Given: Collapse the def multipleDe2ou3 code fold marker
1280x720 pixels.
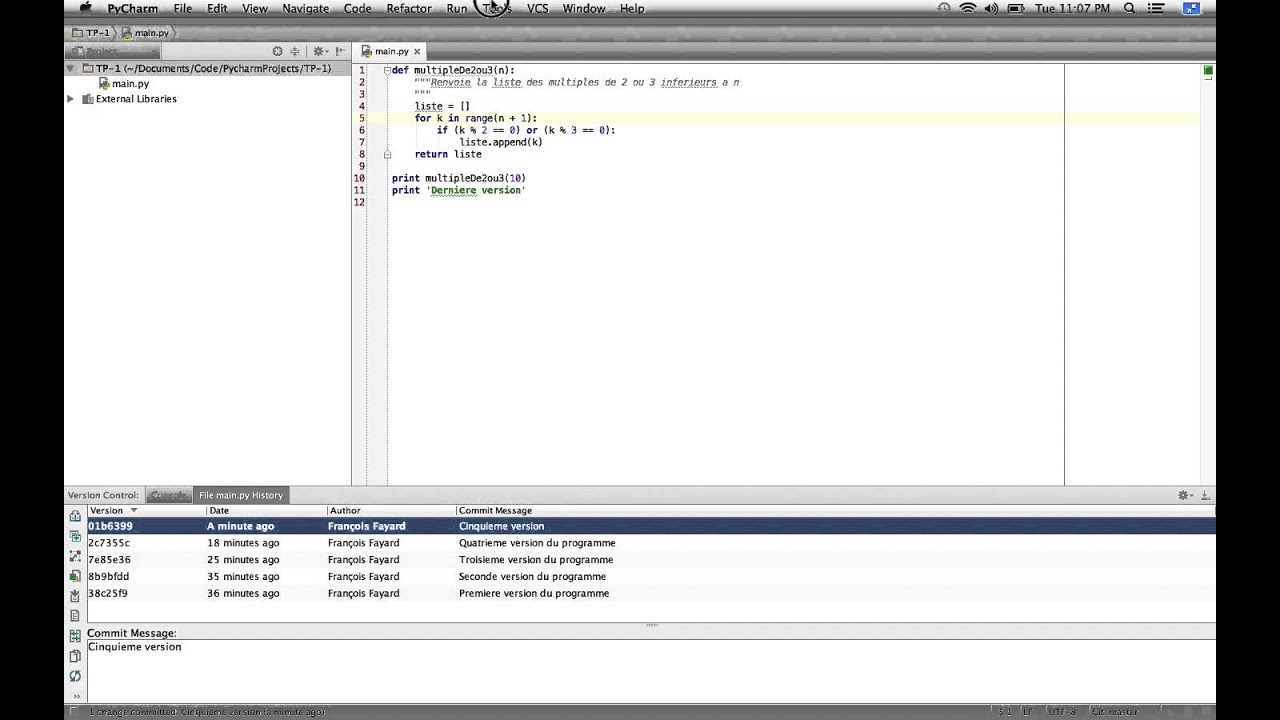Looking at the screenshot, I should pyautogui.click(x=387, y=70).
